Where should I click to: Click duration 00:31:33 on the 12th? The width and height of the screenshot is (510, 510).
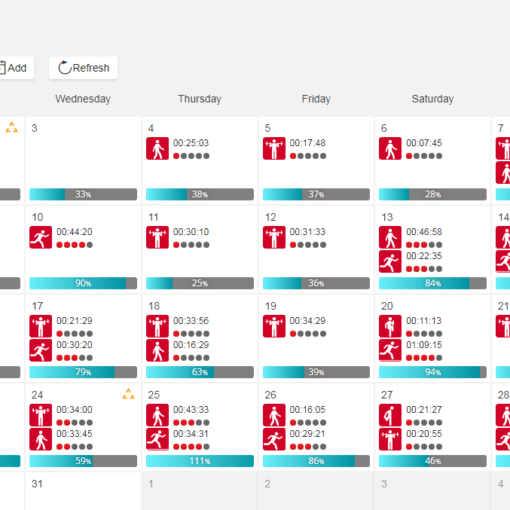pos(307,232)
